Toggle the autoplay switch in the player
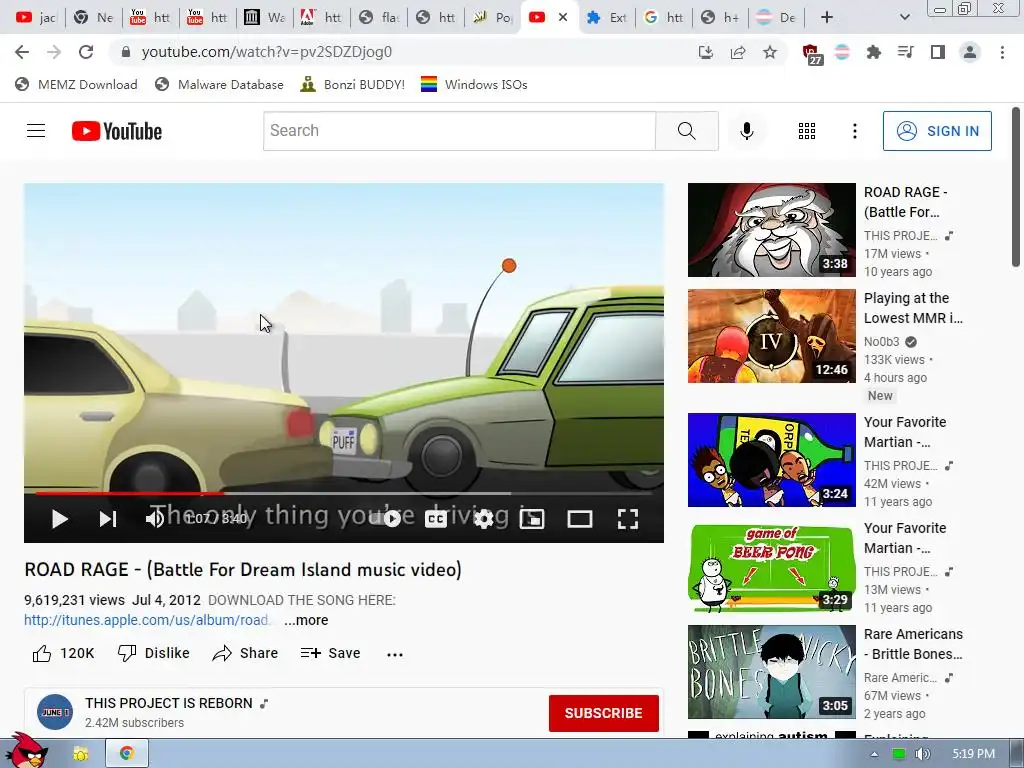1024x768 pixels. coord(389,519)
